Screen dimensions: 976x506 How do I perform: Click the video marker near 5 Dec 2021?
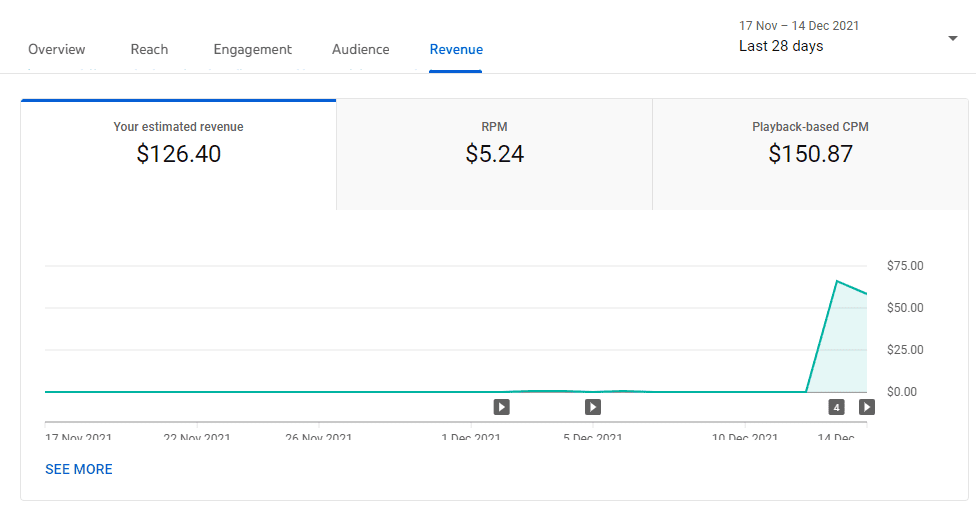(x=593, y=407)
